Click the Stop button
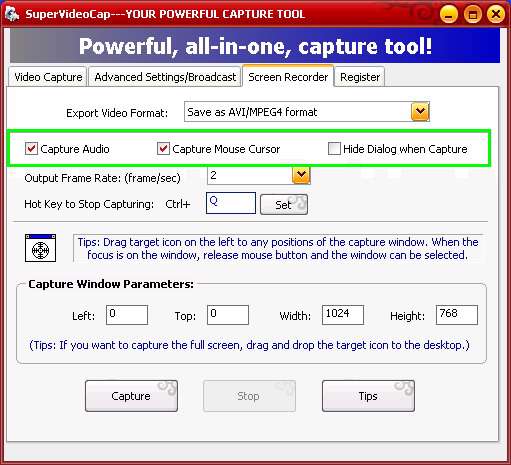The image size is (511, 465). click(249, 396)
